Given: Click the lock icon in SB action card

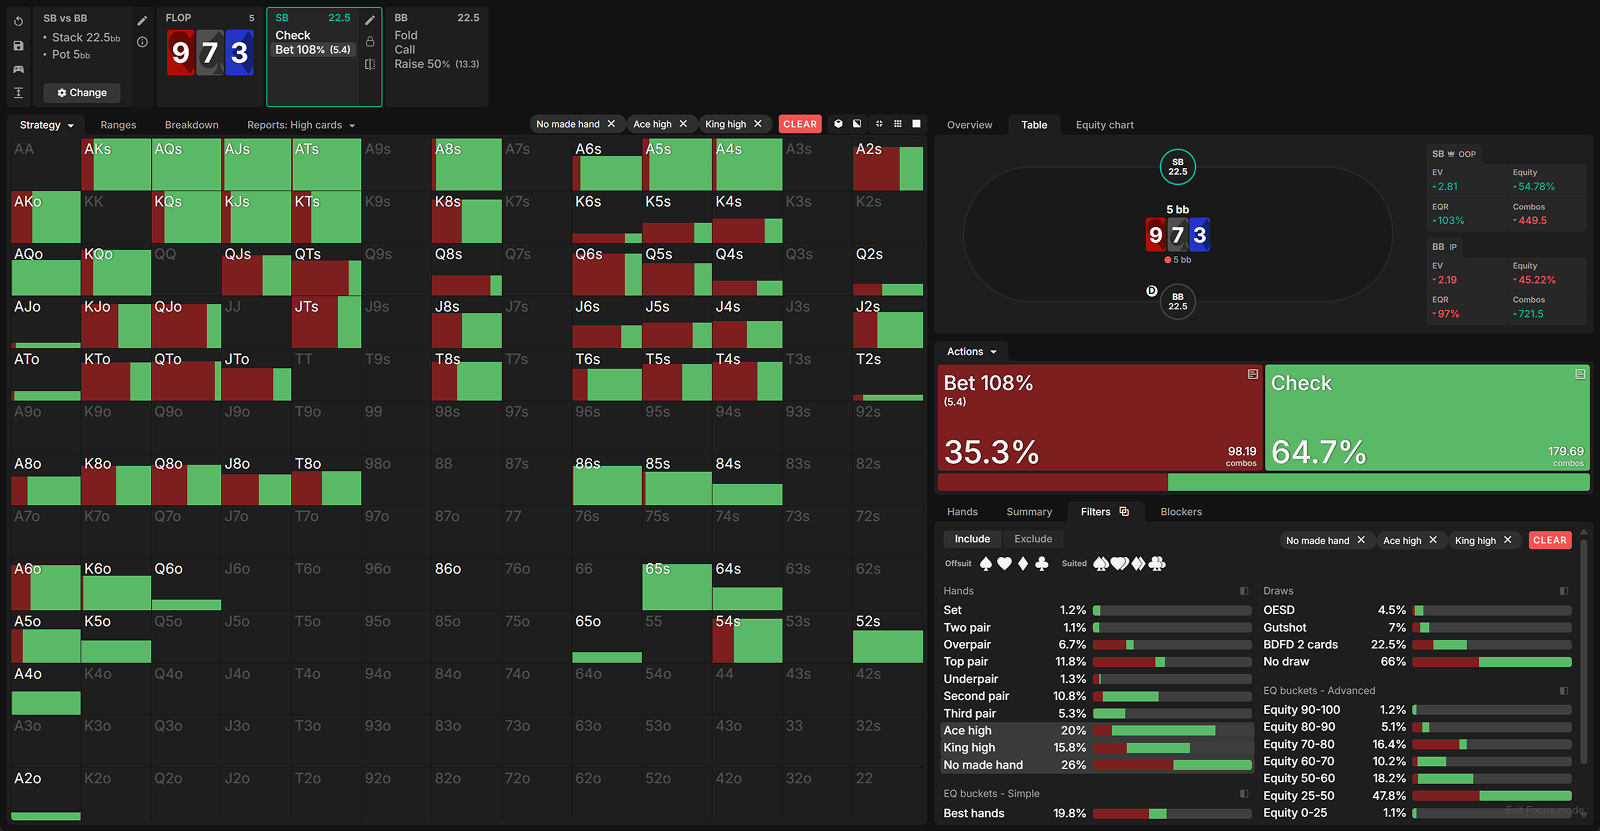Looking at the screenshot, I should point(370,42).
